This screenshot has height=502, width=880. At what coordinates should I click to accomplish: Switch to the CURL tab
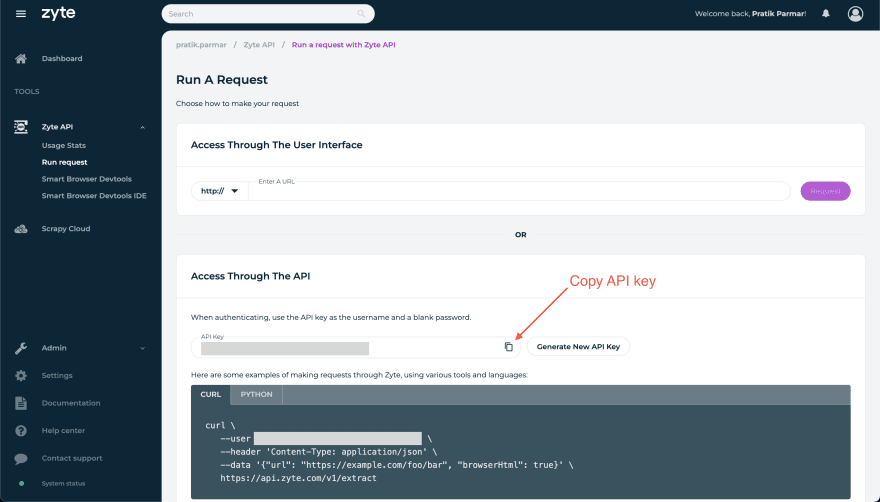[x=210, y=394]
